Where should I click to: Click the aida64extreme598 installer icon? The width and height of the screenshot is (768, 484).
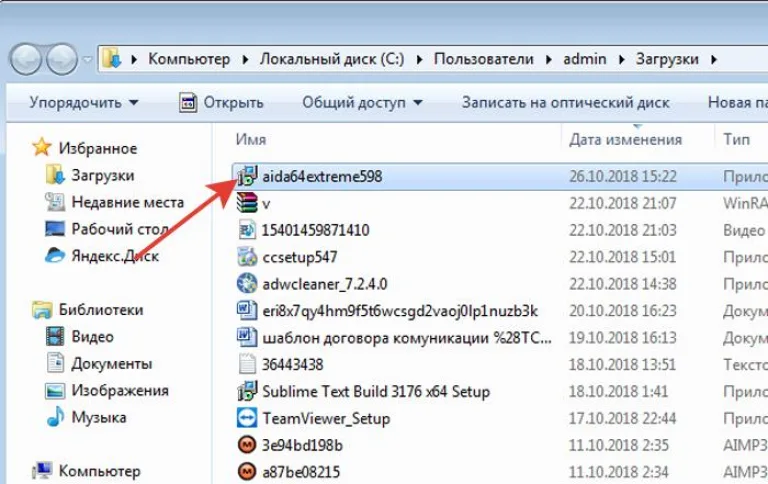247,176
